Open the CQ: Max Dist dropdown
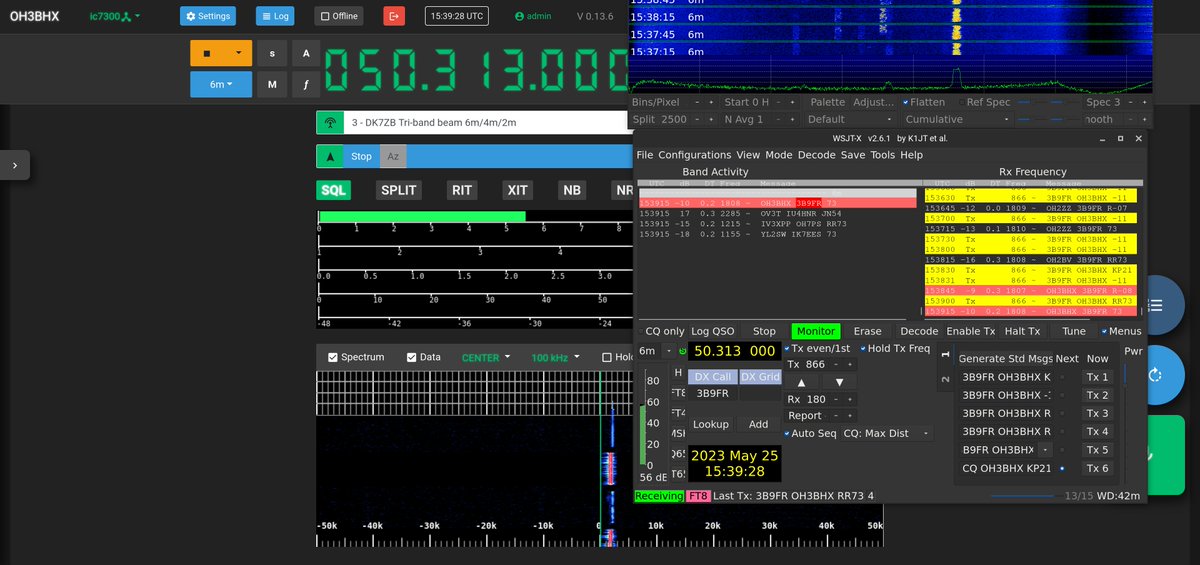Screen dimensions: 1200x565 coord(888,433)
